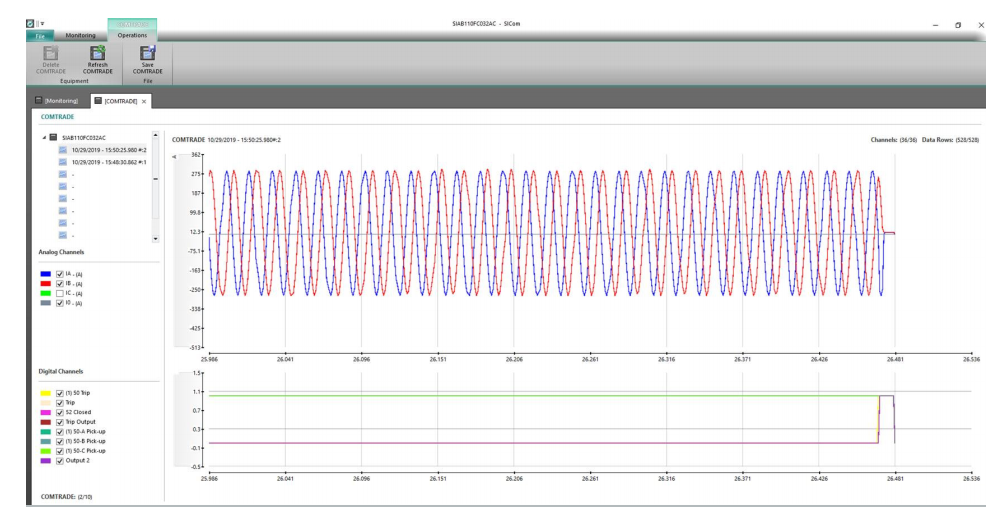Collapse the SIAB110FC032AC tree node
This screenshot has width=1004, height=530.
coord(44,138)
